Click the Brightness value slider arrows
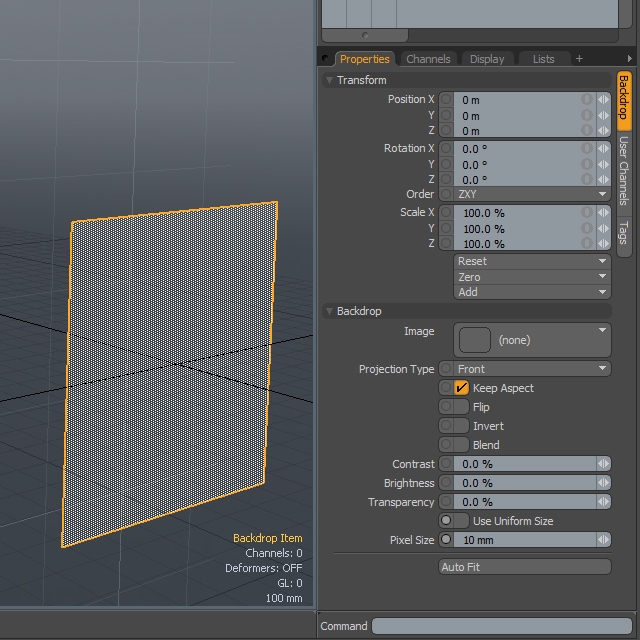640x640 pixels. pyautogui.click(x=604, y=482)
